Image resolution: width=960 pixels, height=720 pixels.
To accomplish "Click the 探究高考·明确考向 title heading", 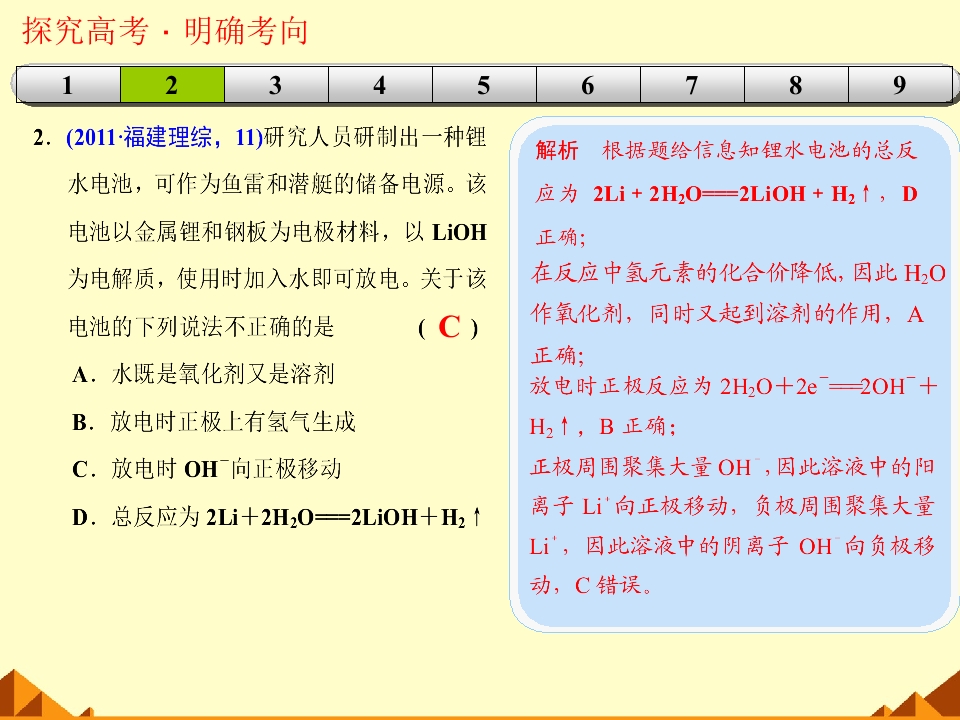I will coord(165,30).
